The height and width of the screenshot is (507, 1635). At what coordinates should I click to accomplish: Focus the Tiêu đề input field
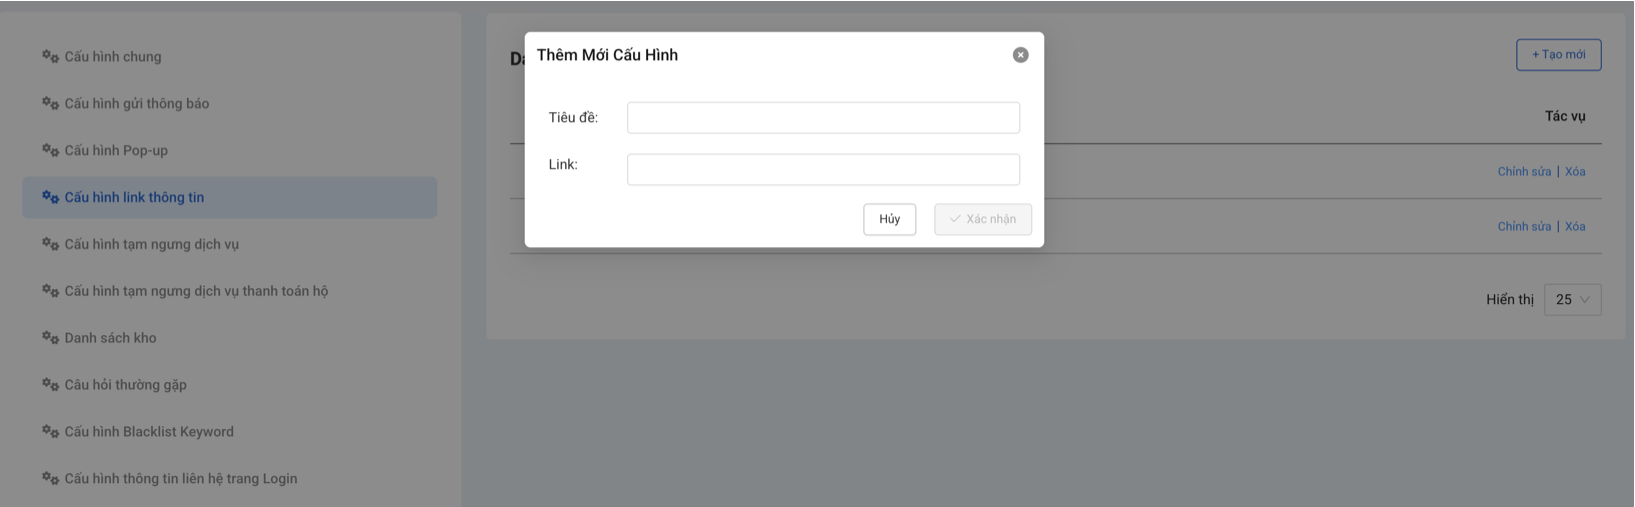pos(823,118)
